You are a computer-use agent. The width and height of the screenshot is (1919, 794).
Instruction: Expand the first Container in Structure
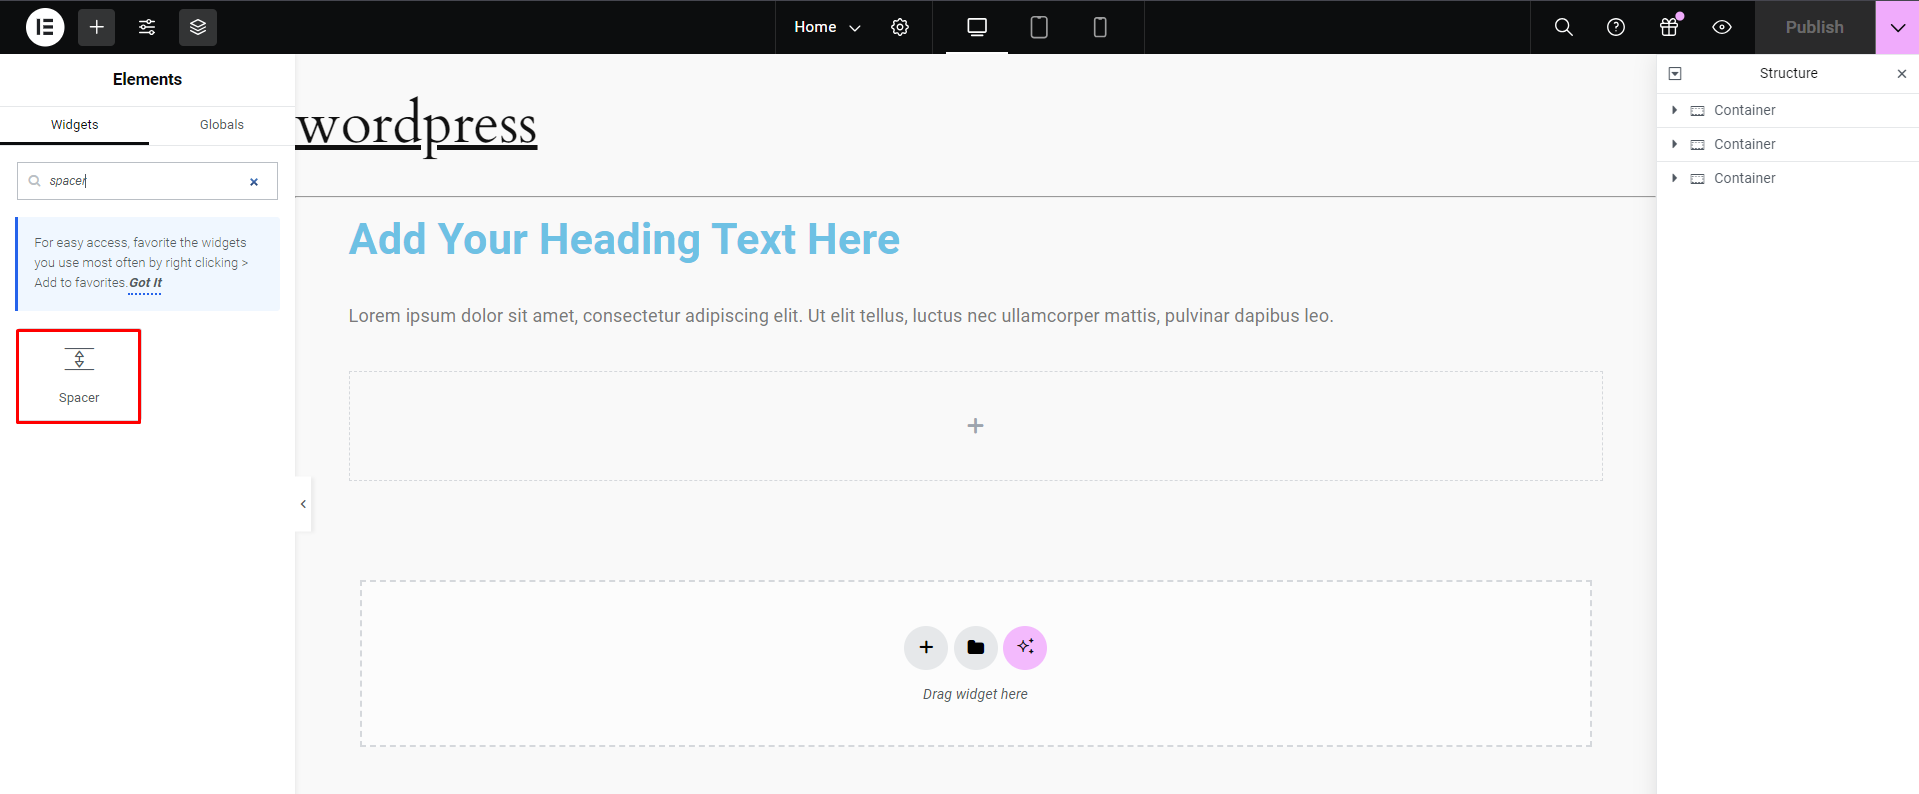click(1675, 110)
